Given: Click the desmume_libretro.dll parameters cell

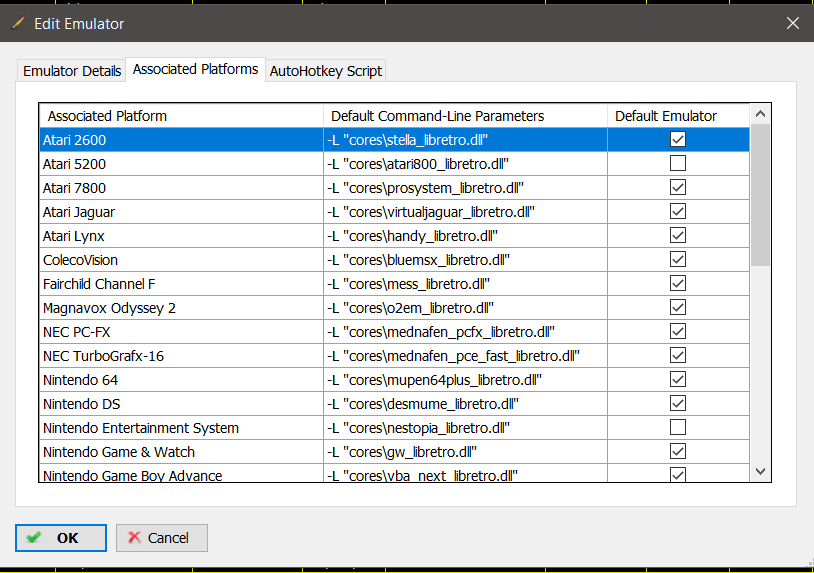Looking at the screenshot, I should click(x=465, y=404).
